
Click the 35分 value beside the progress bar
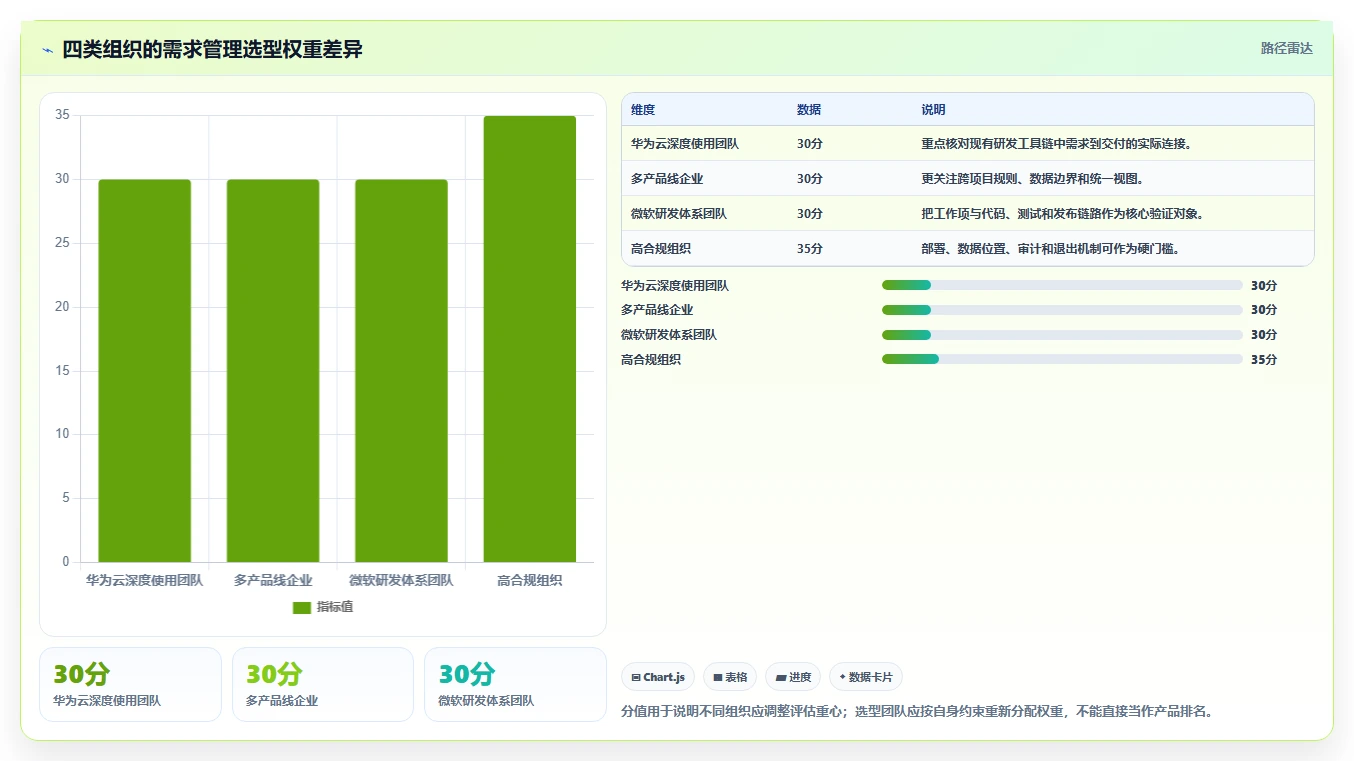tap(1264, 360)
